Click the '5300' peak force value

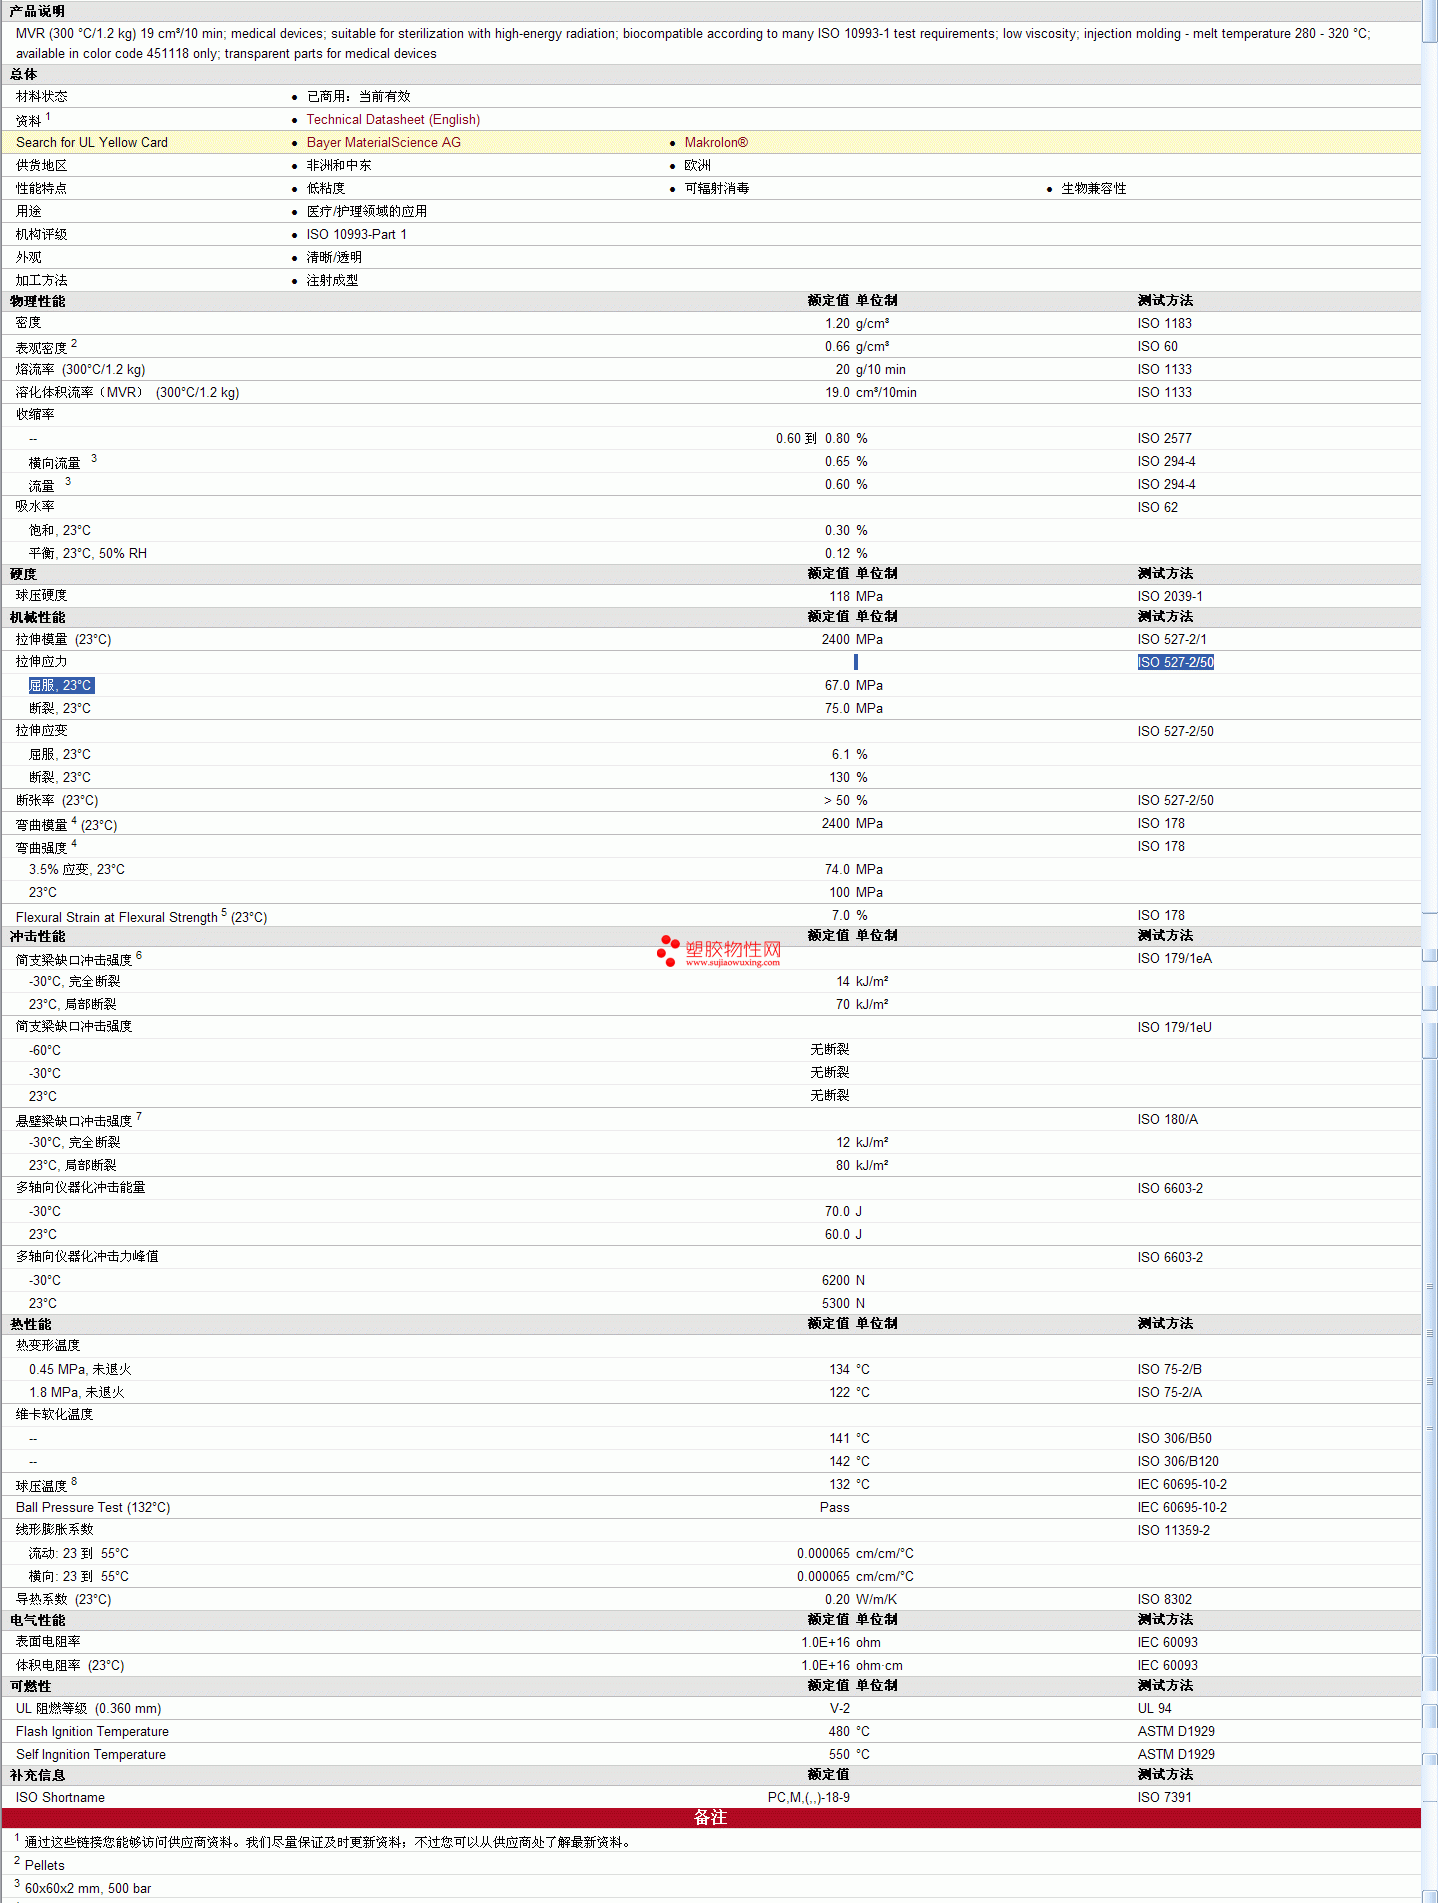pyautogui.click(x=836, y=1304)
